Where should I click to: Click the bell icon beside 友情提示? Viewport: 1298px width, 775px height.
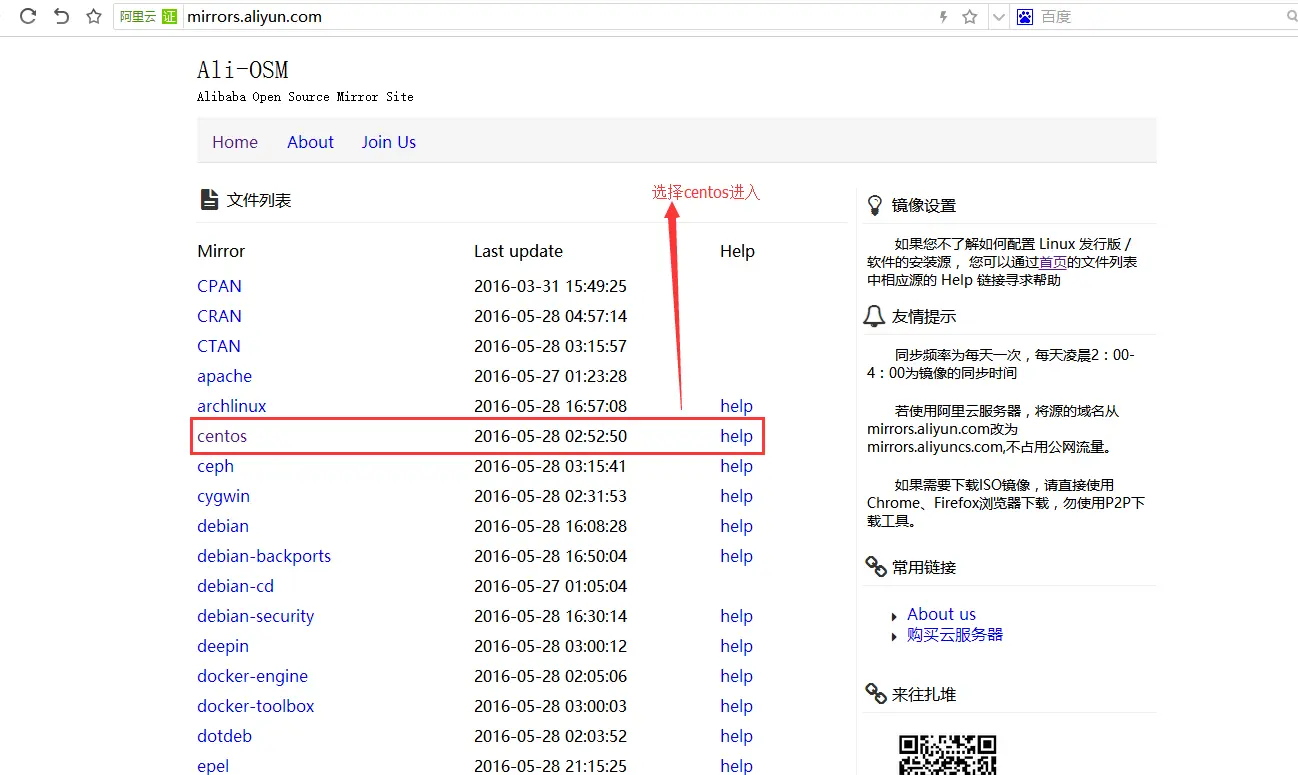(x=874, y=316)
